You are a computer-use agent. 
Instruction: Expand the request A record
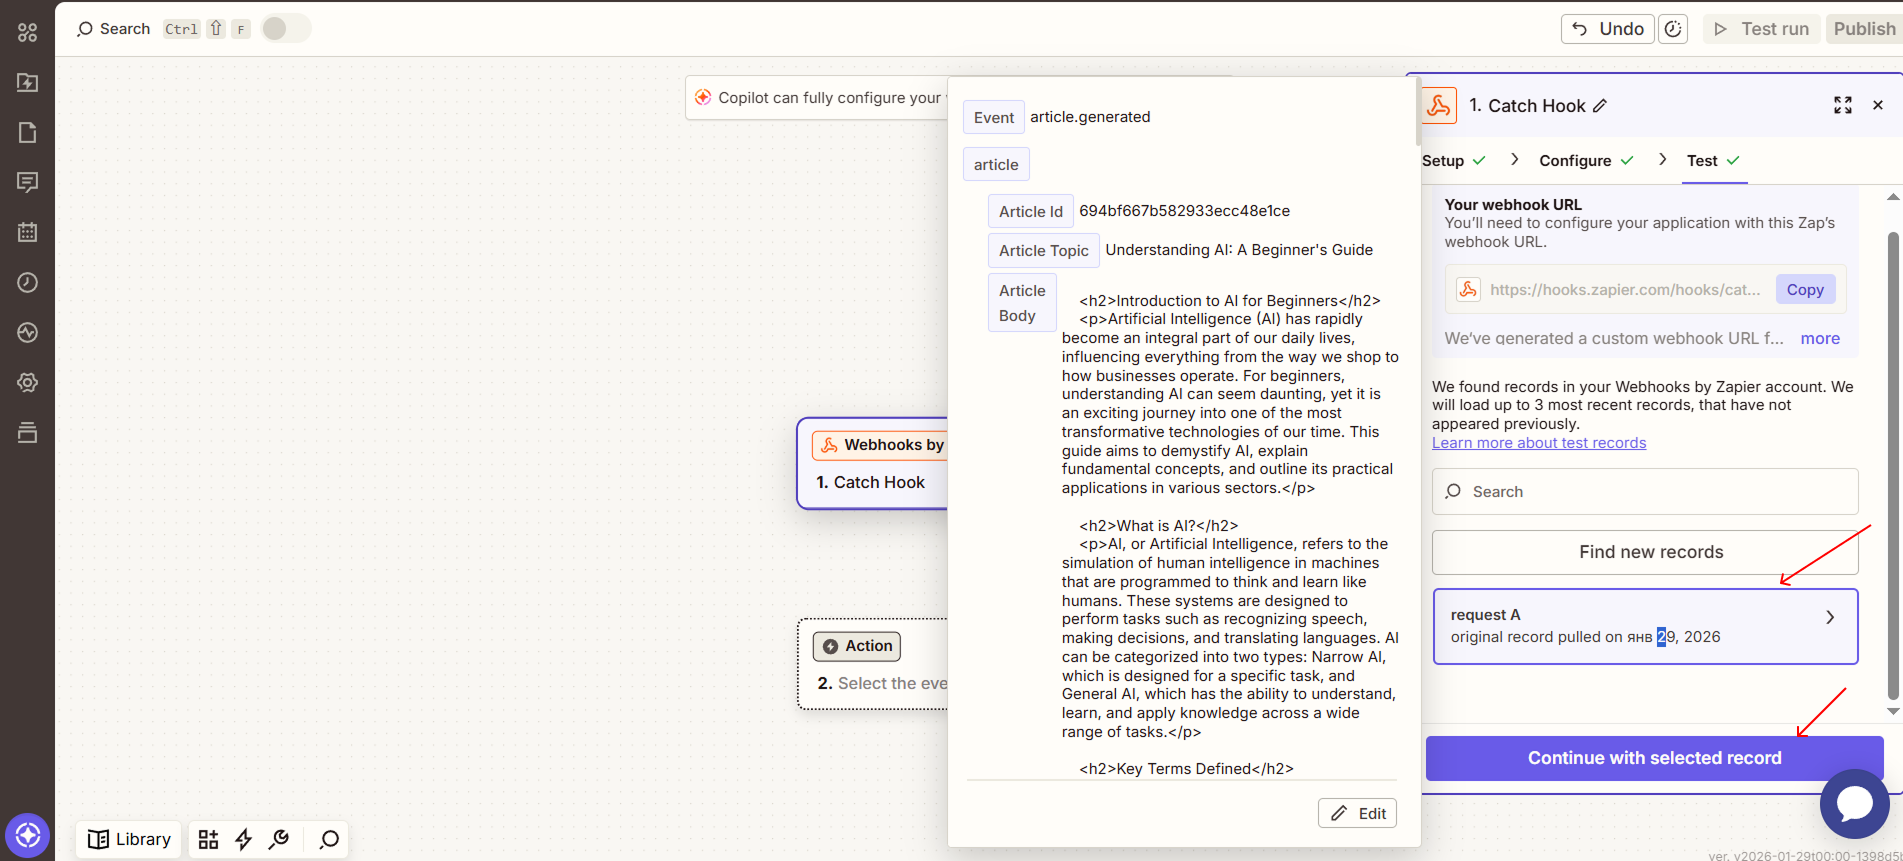click(1829, 617)
